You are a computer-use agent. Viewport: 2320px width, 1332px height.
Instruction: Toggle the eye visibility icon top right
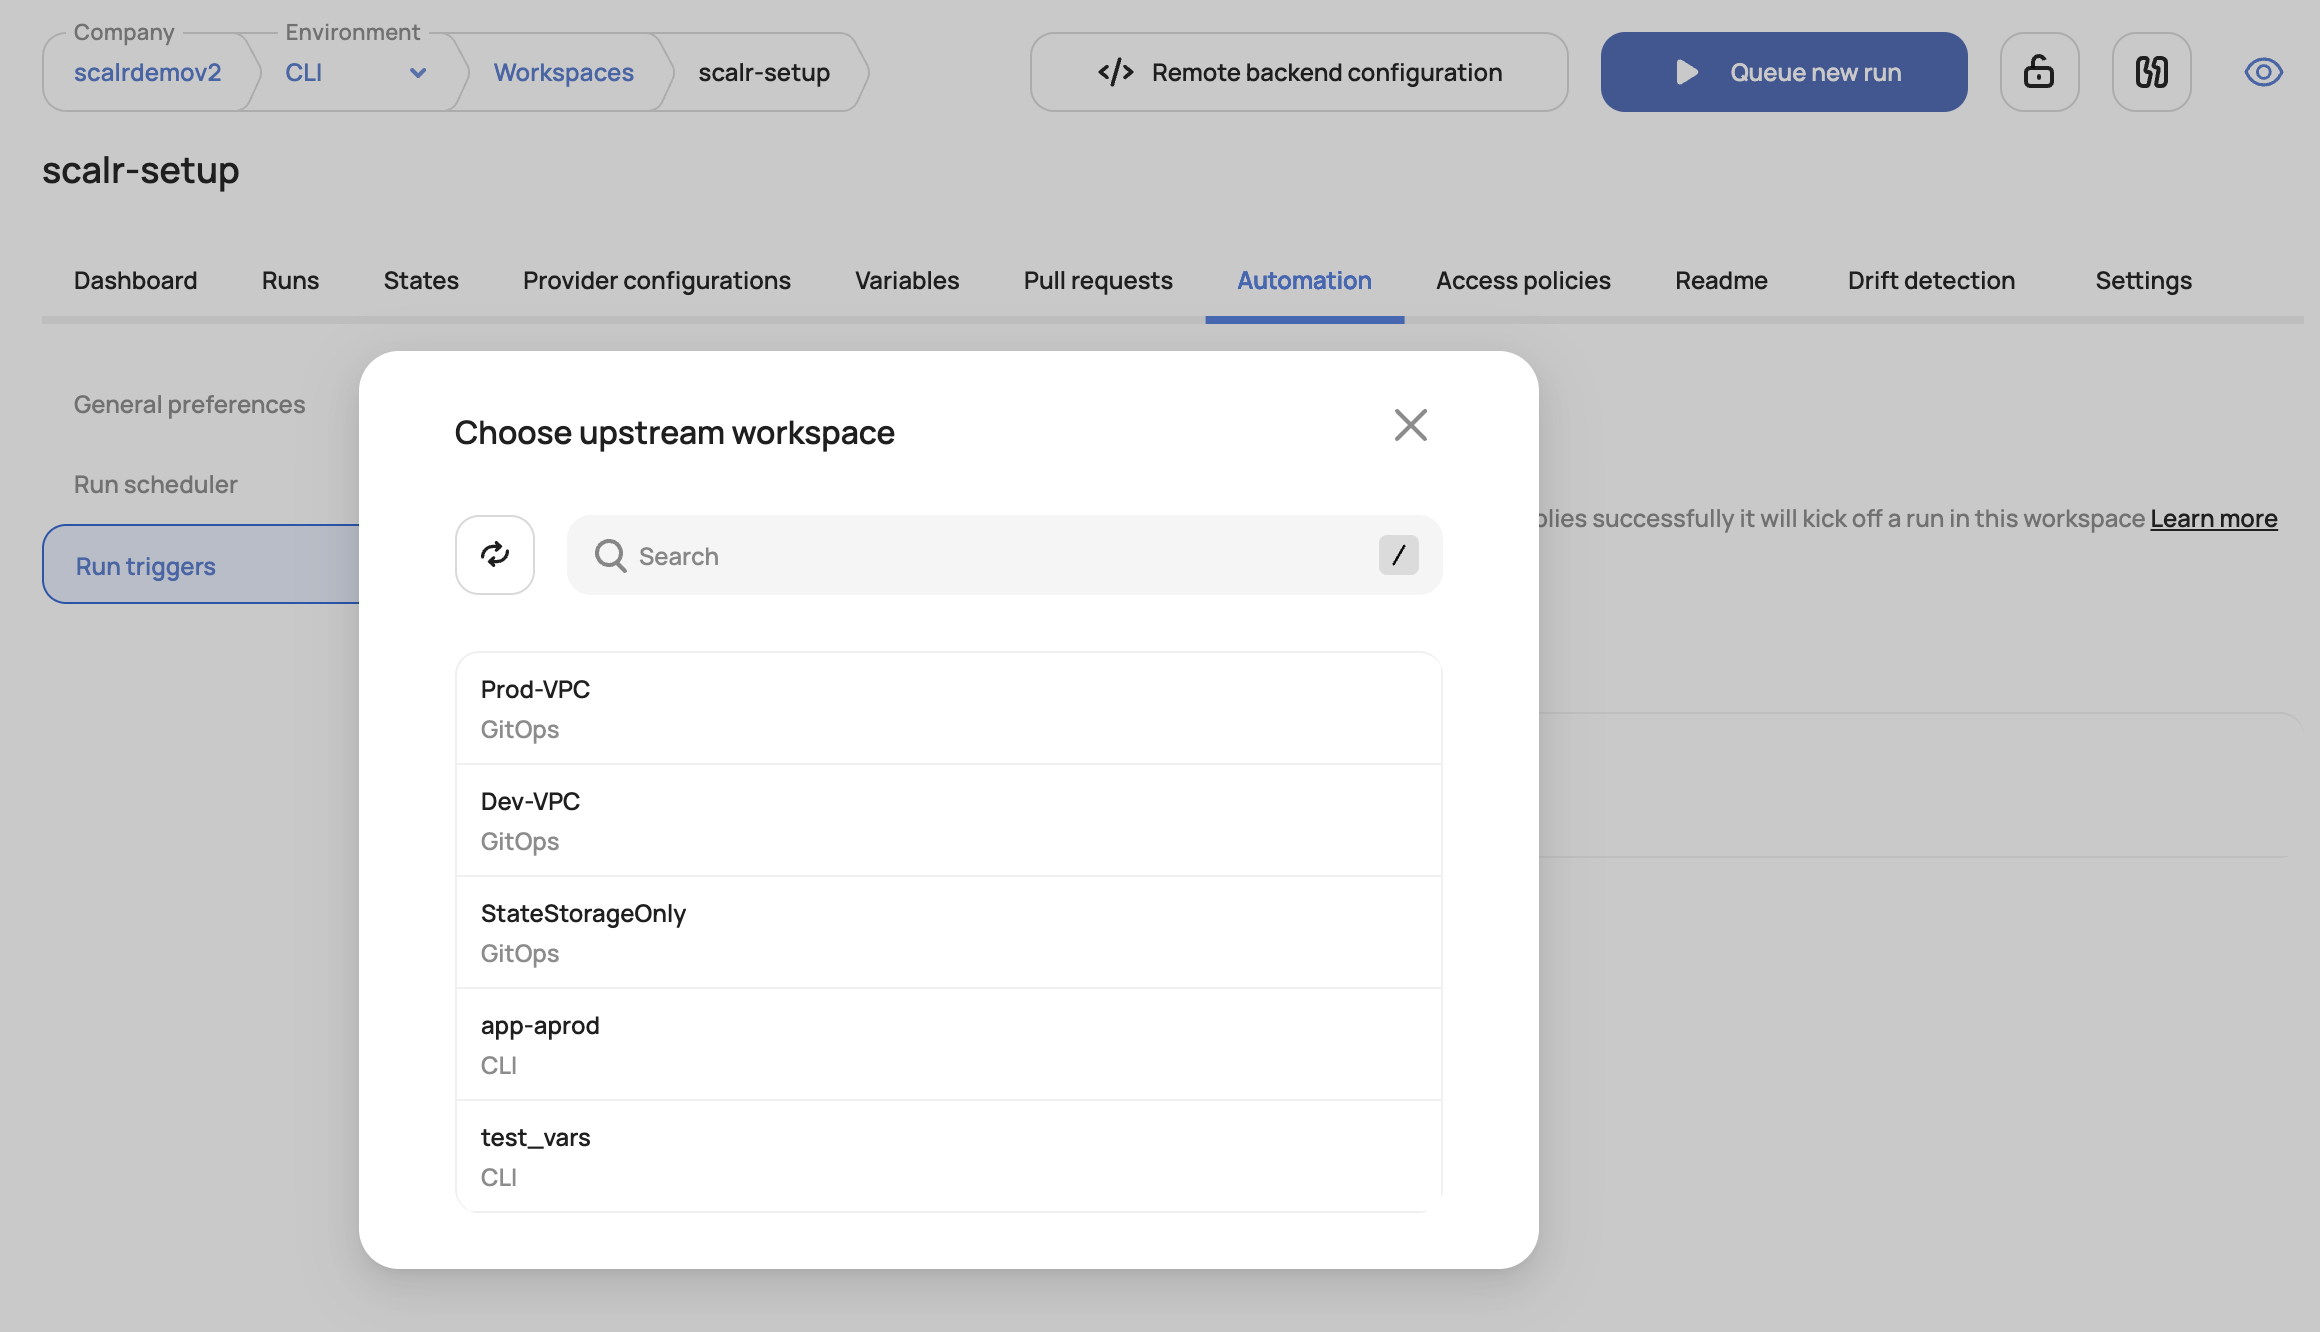click(x=2263, y=72)
